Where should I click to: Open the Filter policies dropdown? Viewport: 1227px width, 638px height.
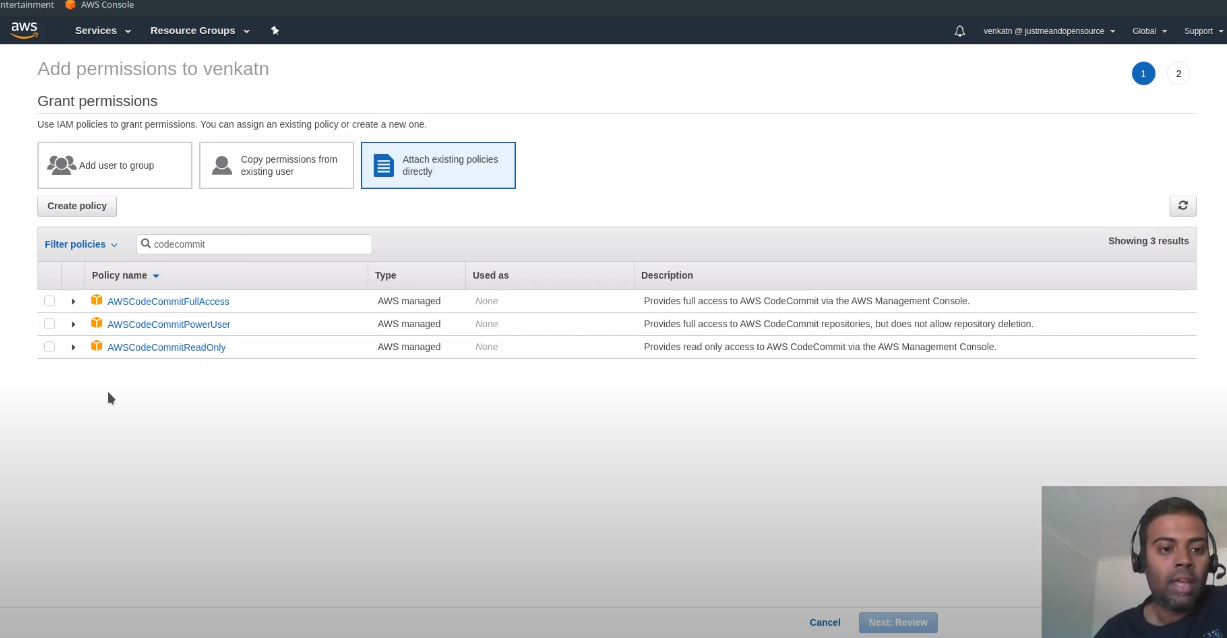[81, 244]
